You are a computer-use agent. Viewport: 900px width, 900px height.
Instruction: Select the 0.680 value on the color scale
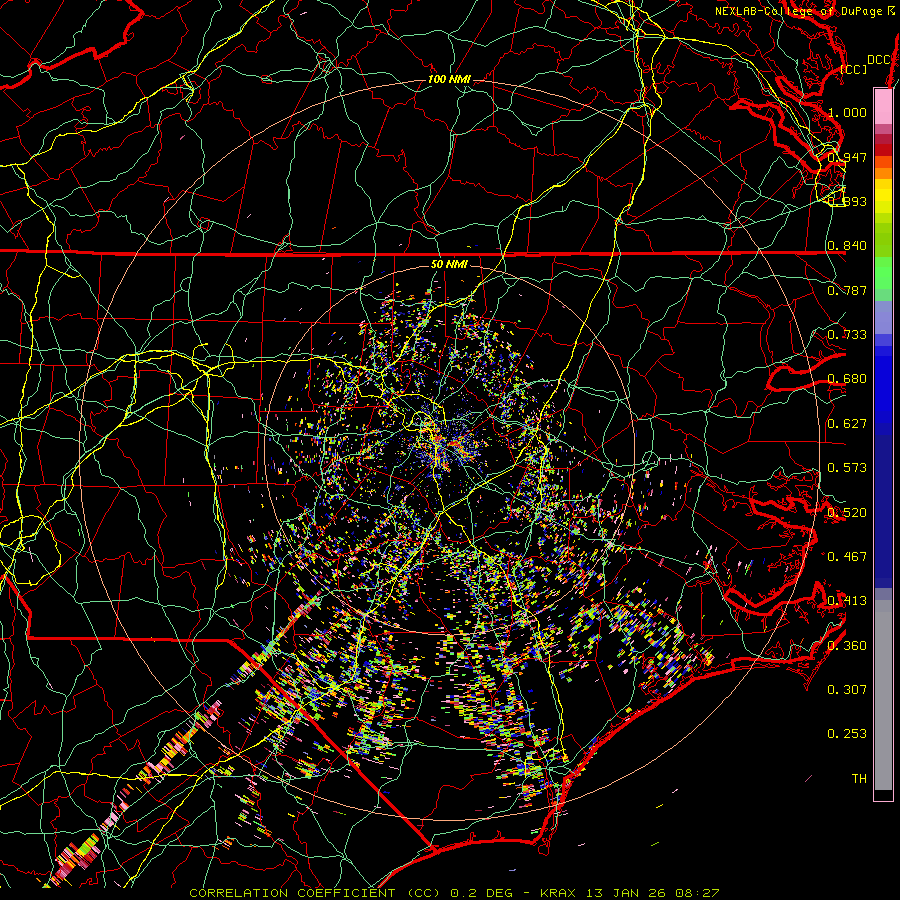[x=847, y=379]
